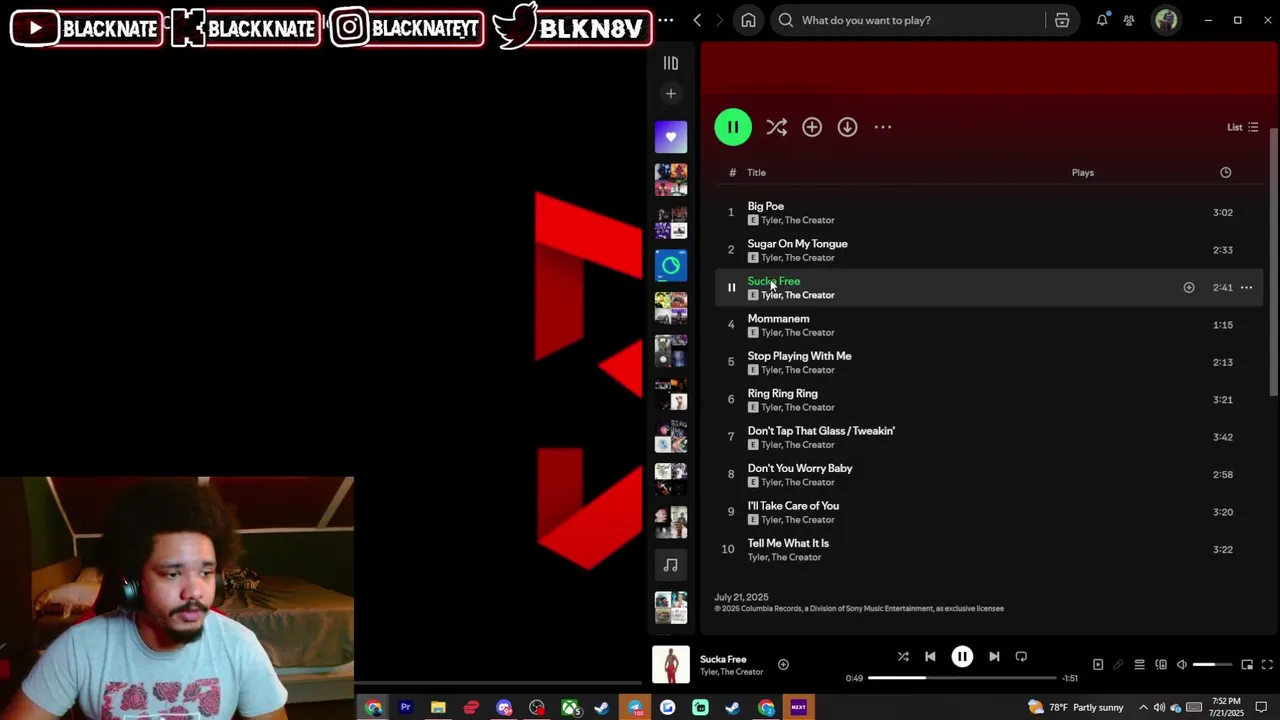This screenshot has height=720, width=1280.
Task: Sort tracks by the duration clock header
Action: point(1225,173)
